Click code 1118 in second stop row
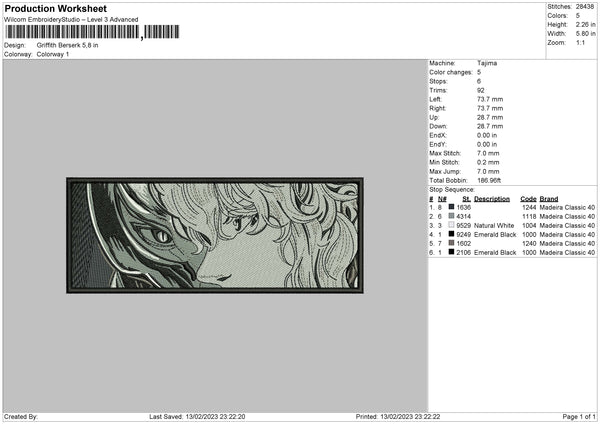600x424 pixels. [x=529, y=216]
